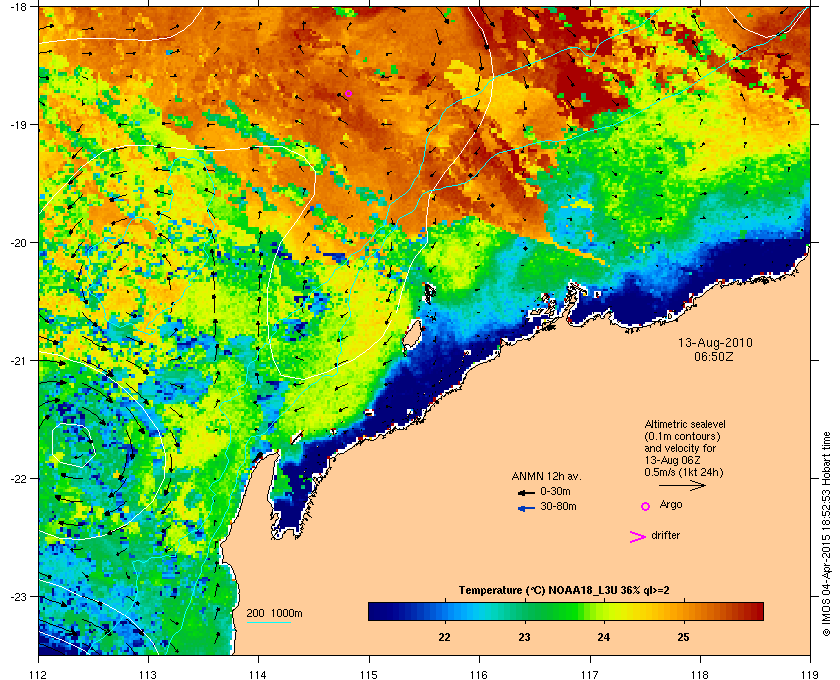Click the ANMN 12h av. legend heading
This screenshot has height=680, width=840.
[x=546, y=476]
